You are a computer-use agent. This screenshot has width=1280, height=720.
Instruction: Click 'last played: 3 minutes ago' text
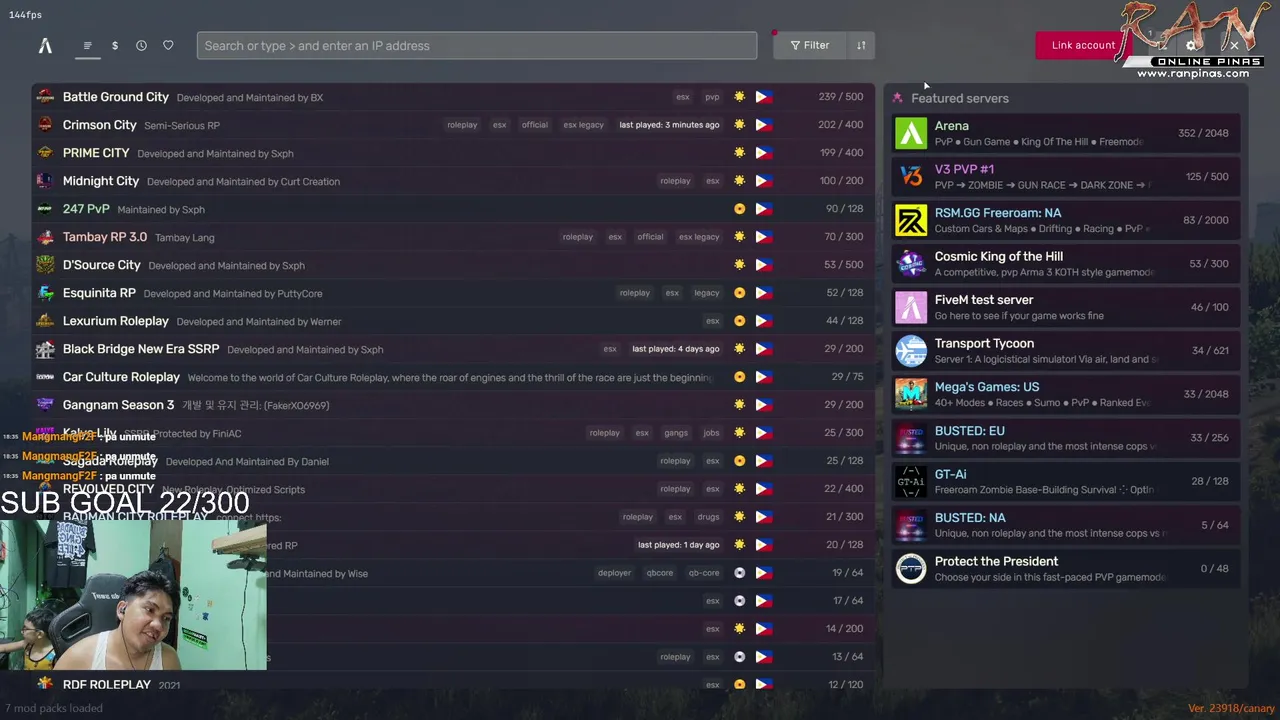(669, 125)
